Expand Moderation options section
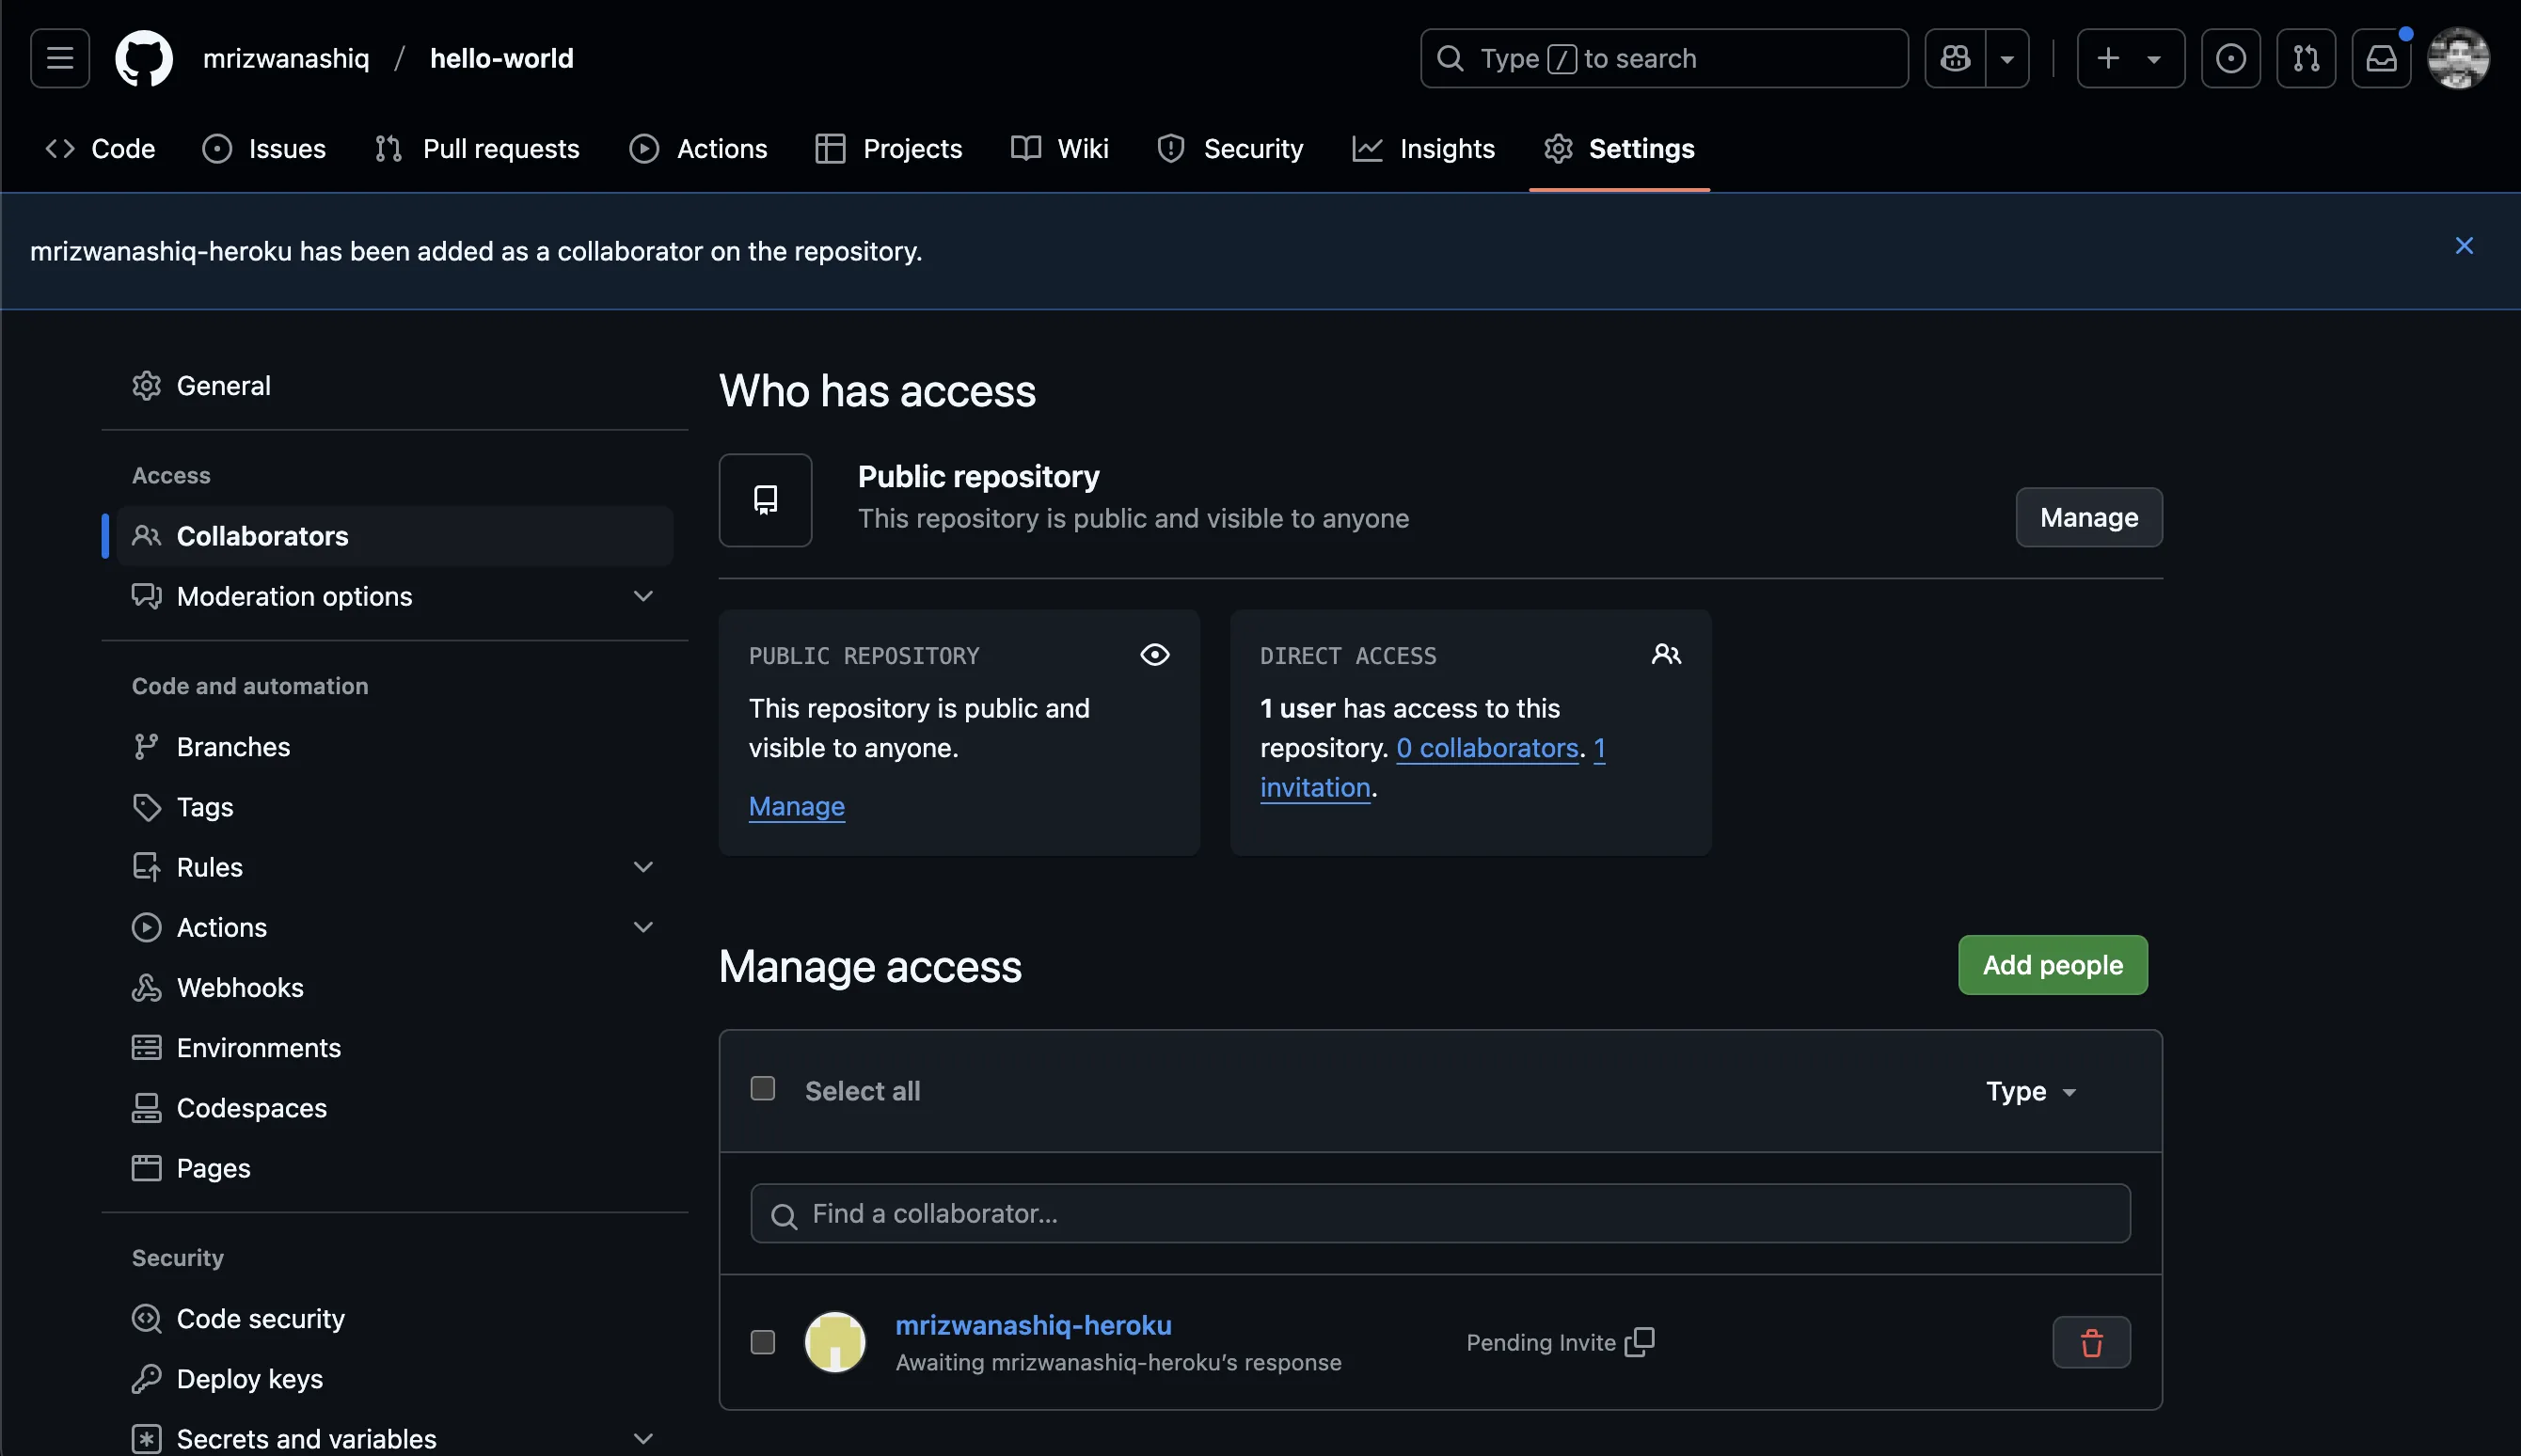 (395, 596)
